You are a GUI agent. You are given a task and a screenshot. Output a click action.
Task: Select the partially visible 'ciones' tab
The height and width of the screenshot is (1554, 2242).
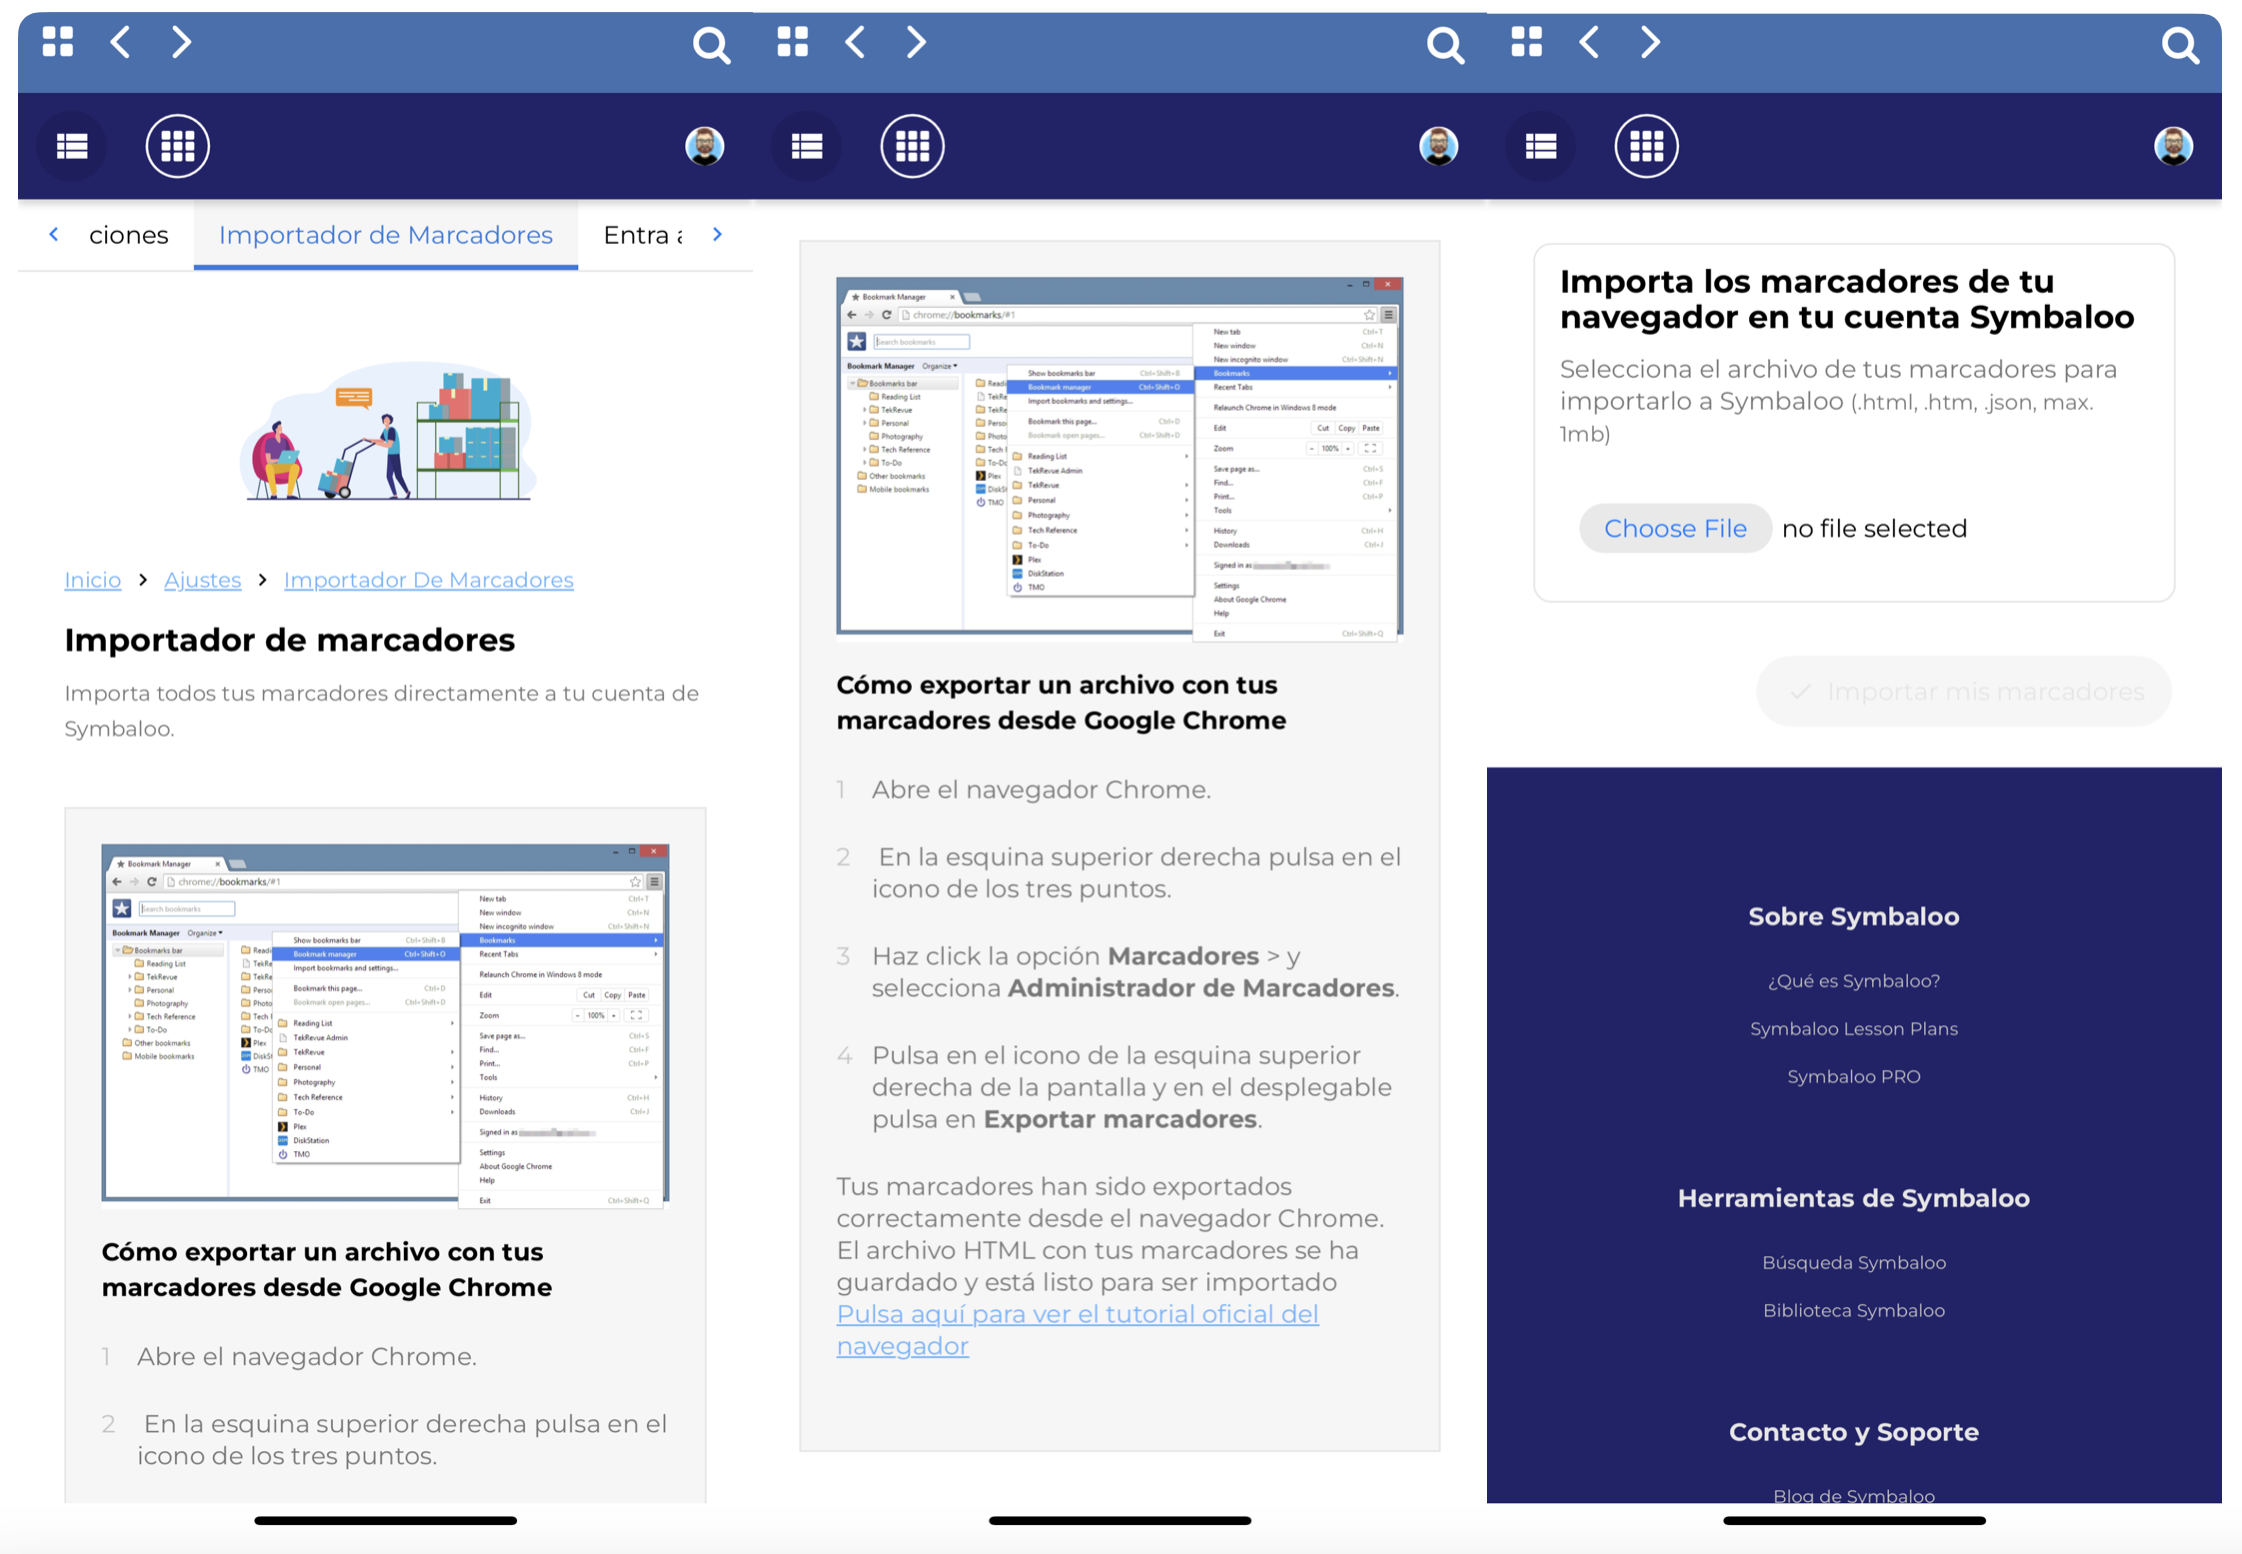click(x=128, y=235)
